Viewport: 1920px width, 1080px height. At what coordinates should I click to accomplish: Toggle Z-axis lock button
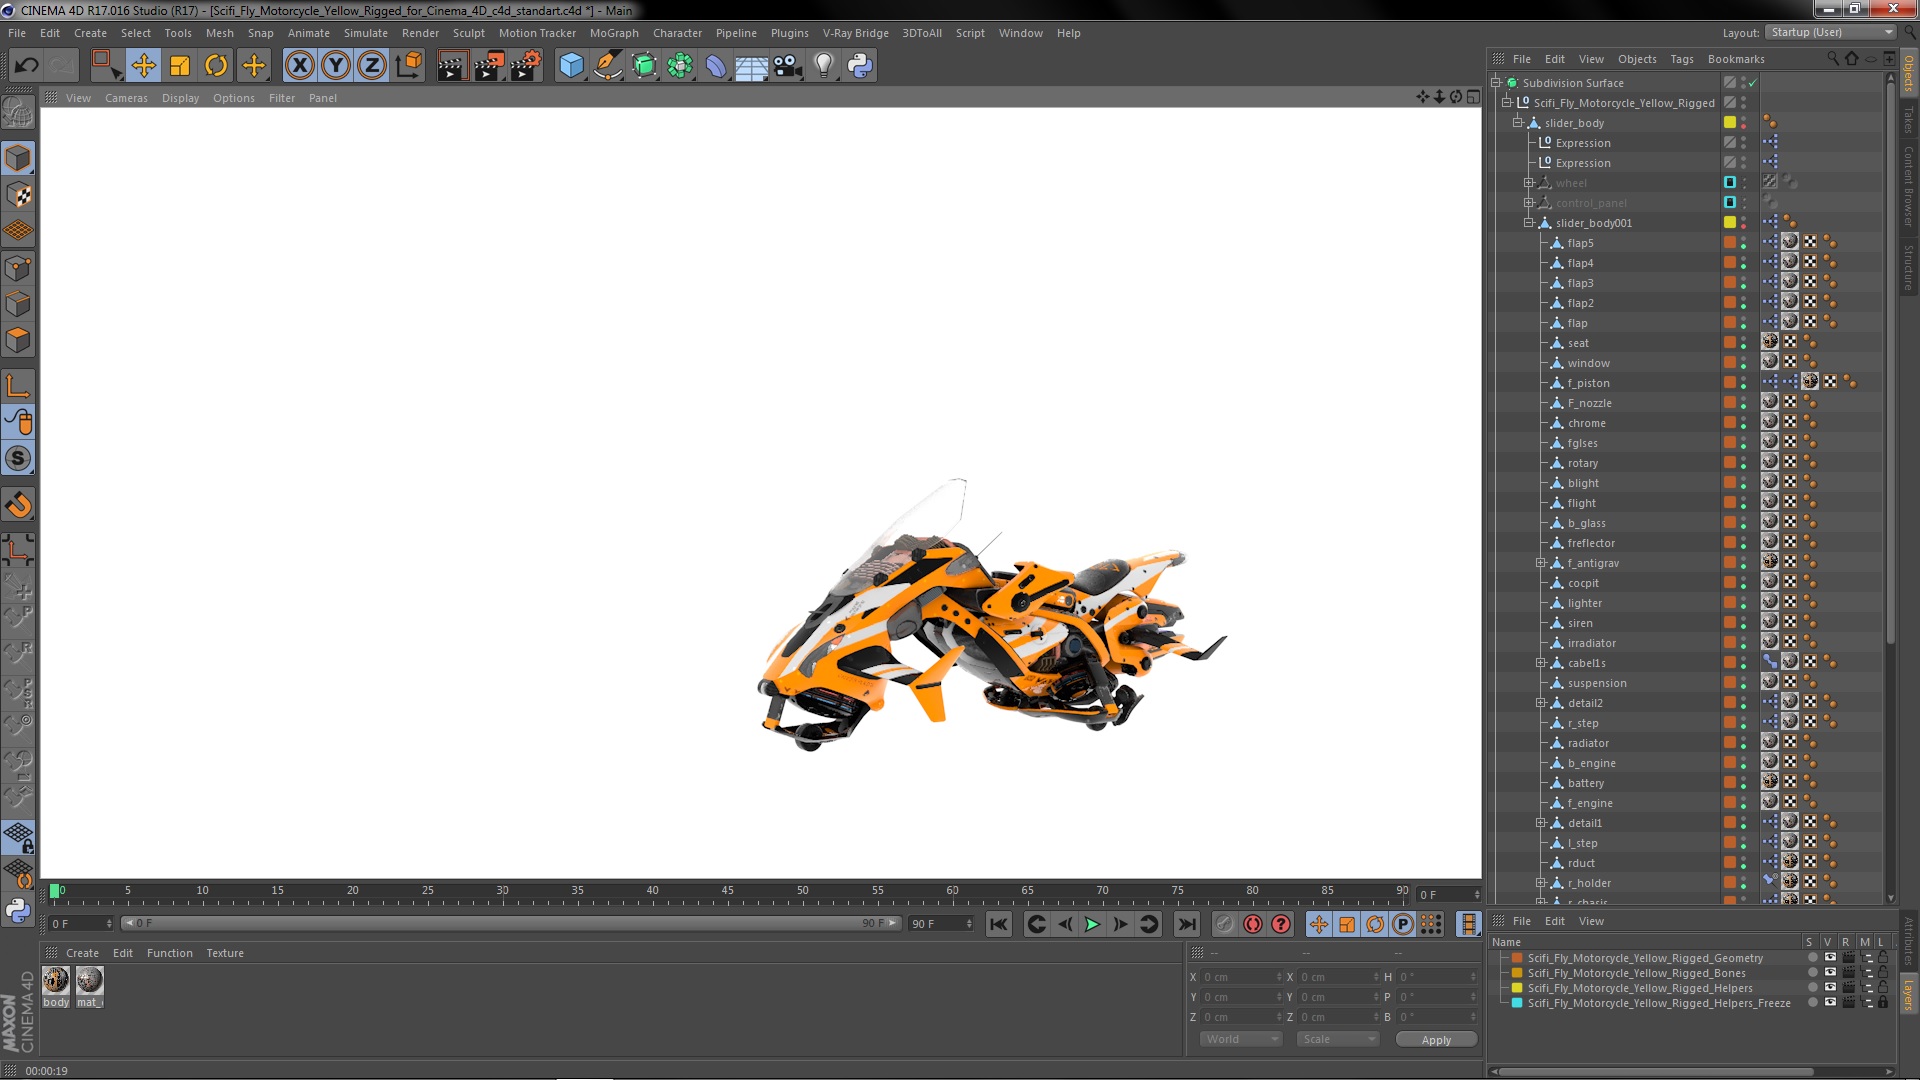[372, 66]
